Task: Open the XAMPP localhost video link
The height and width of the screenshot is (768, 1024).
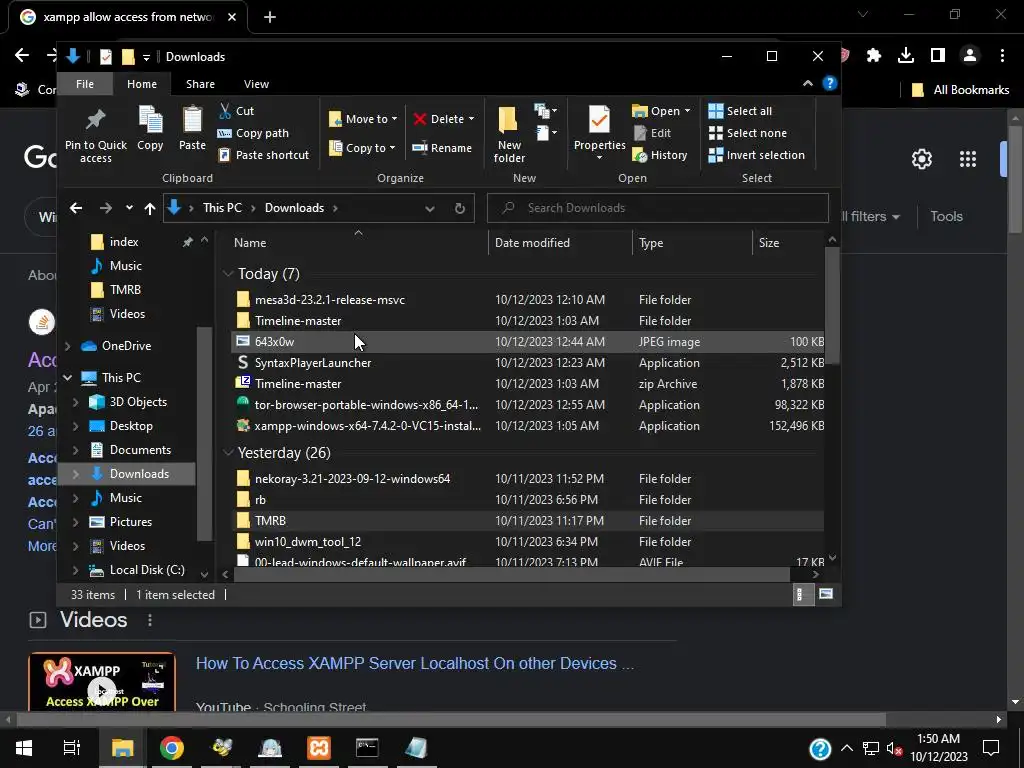Action: pyautogui.click(x=415, y=664)
